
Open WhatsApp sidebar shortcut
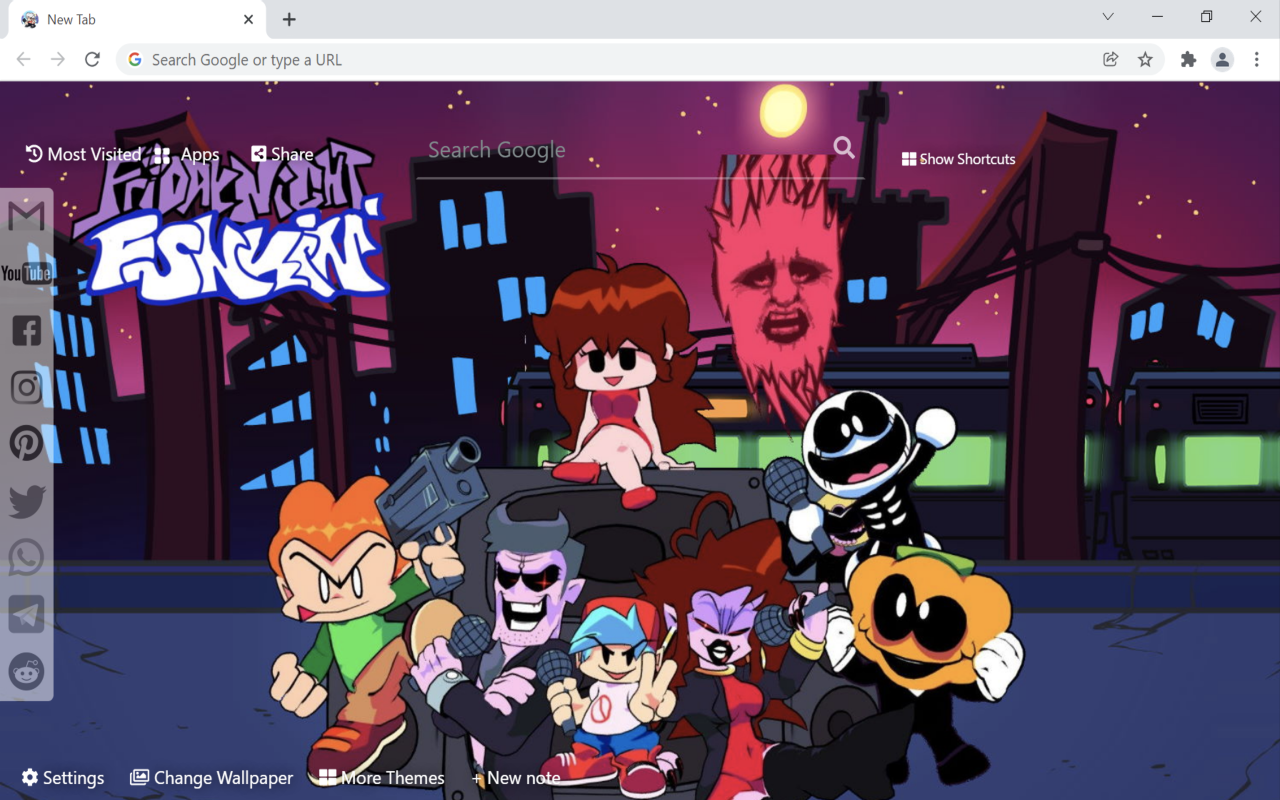27,557
